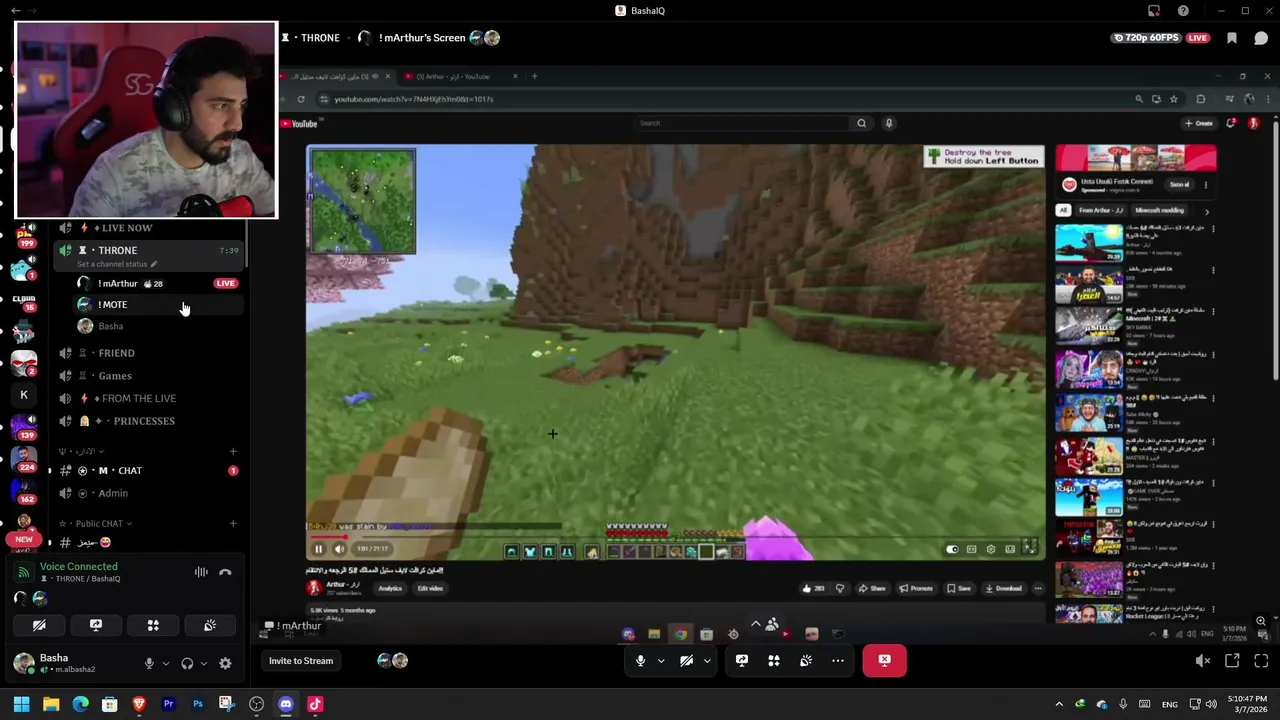
Task: Open inbox icon in the title bar
Action: [x=1154, y=11]
